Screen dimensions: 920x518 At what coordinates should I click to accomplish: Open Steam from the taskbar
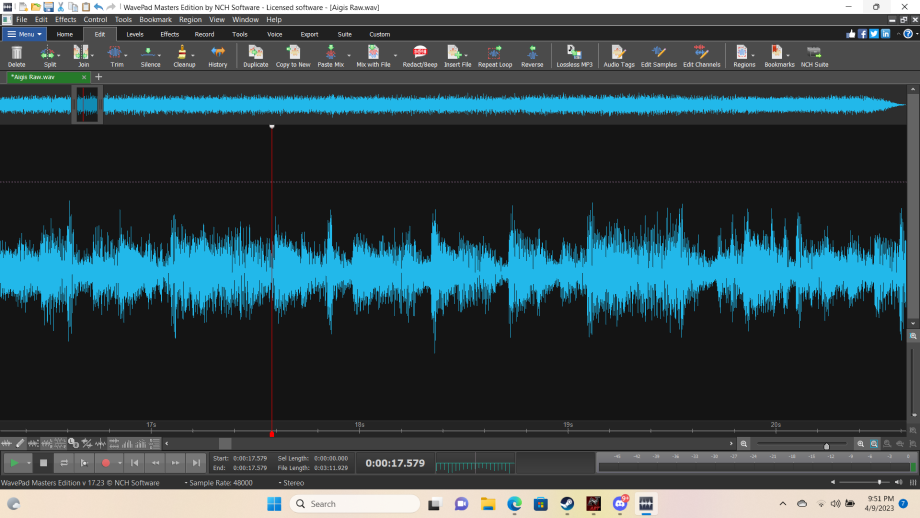[x=567, y=503]
